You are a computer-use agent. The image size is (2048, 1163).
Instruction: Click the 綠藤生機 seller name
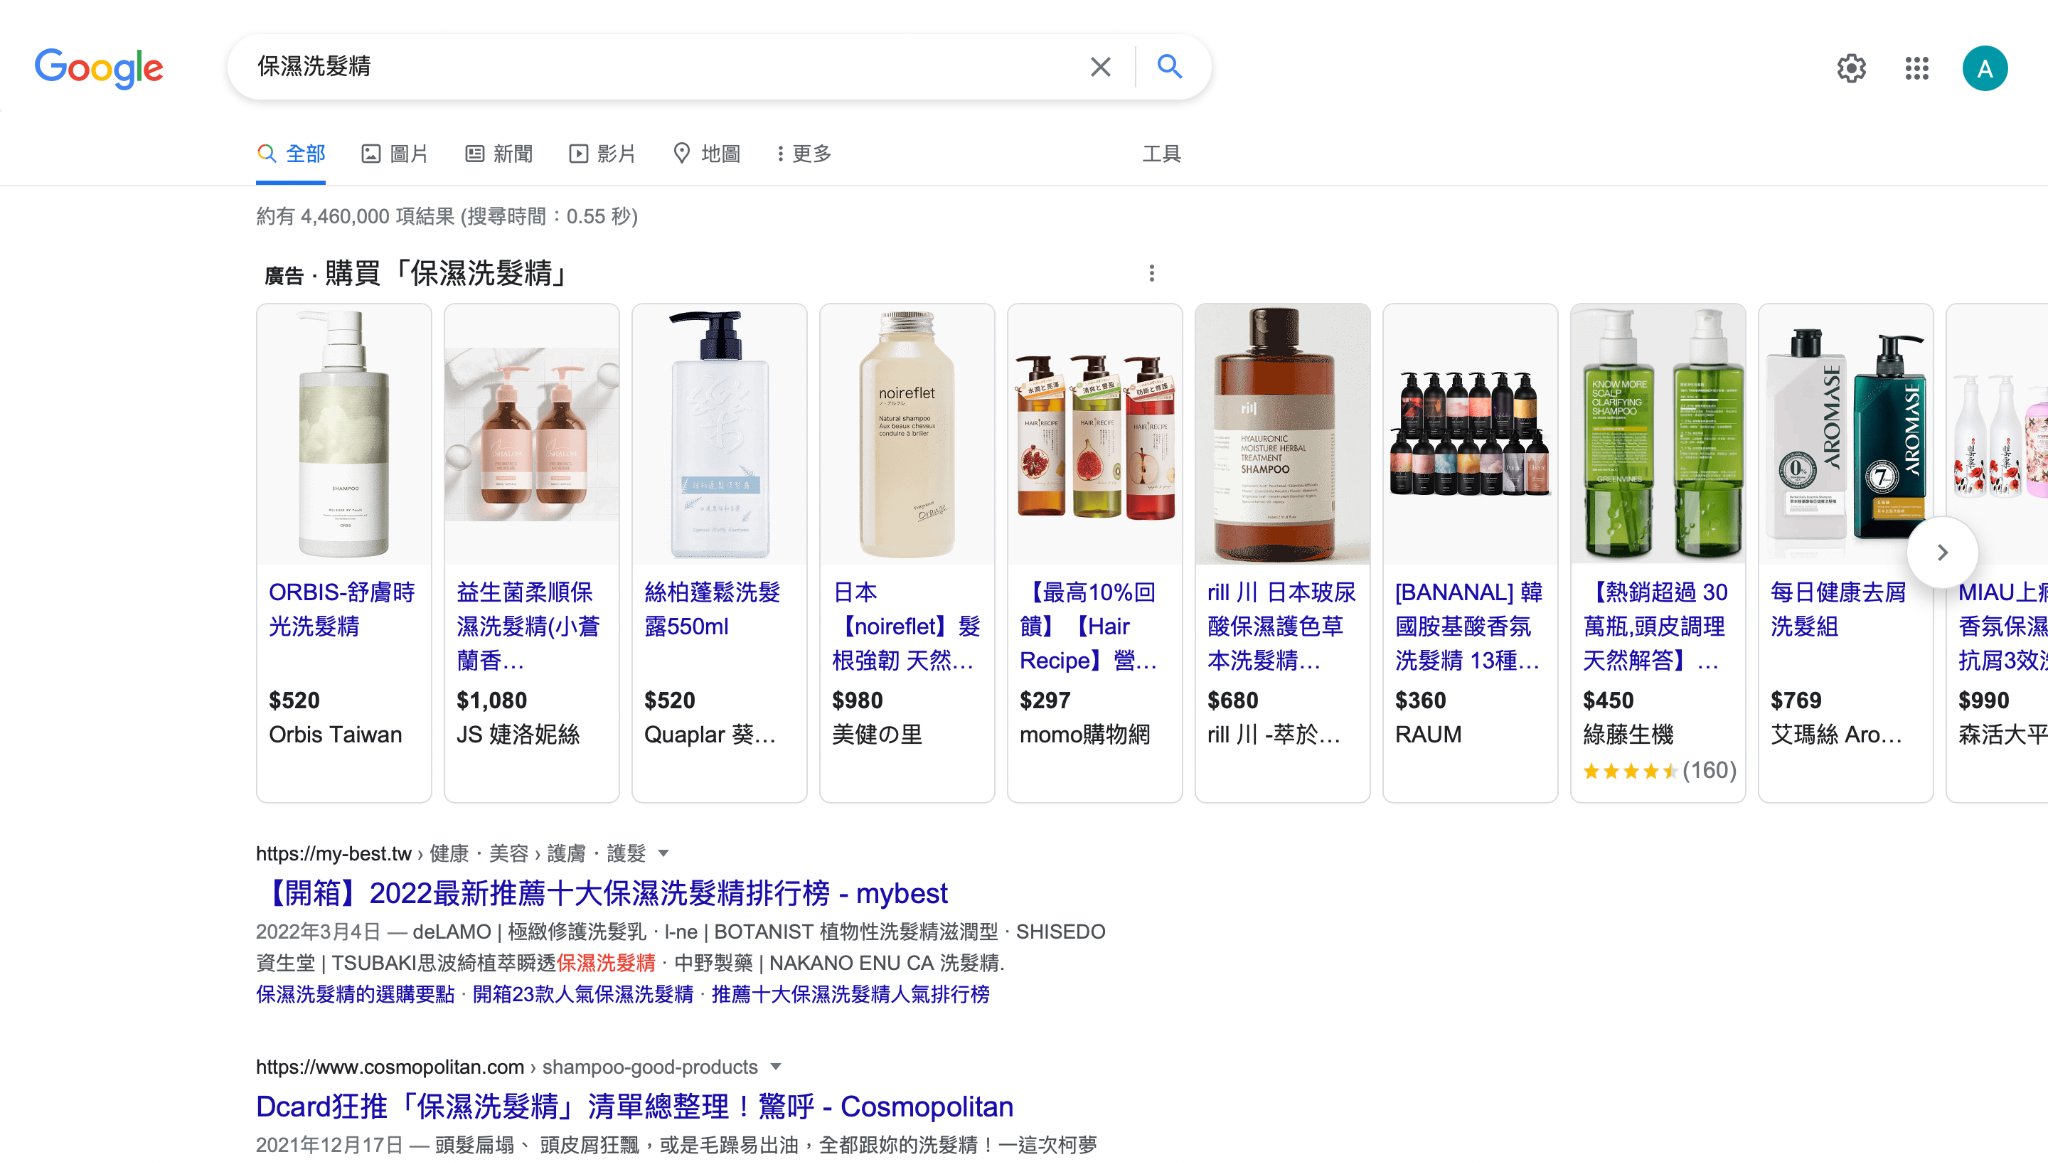click(1628, 735)
